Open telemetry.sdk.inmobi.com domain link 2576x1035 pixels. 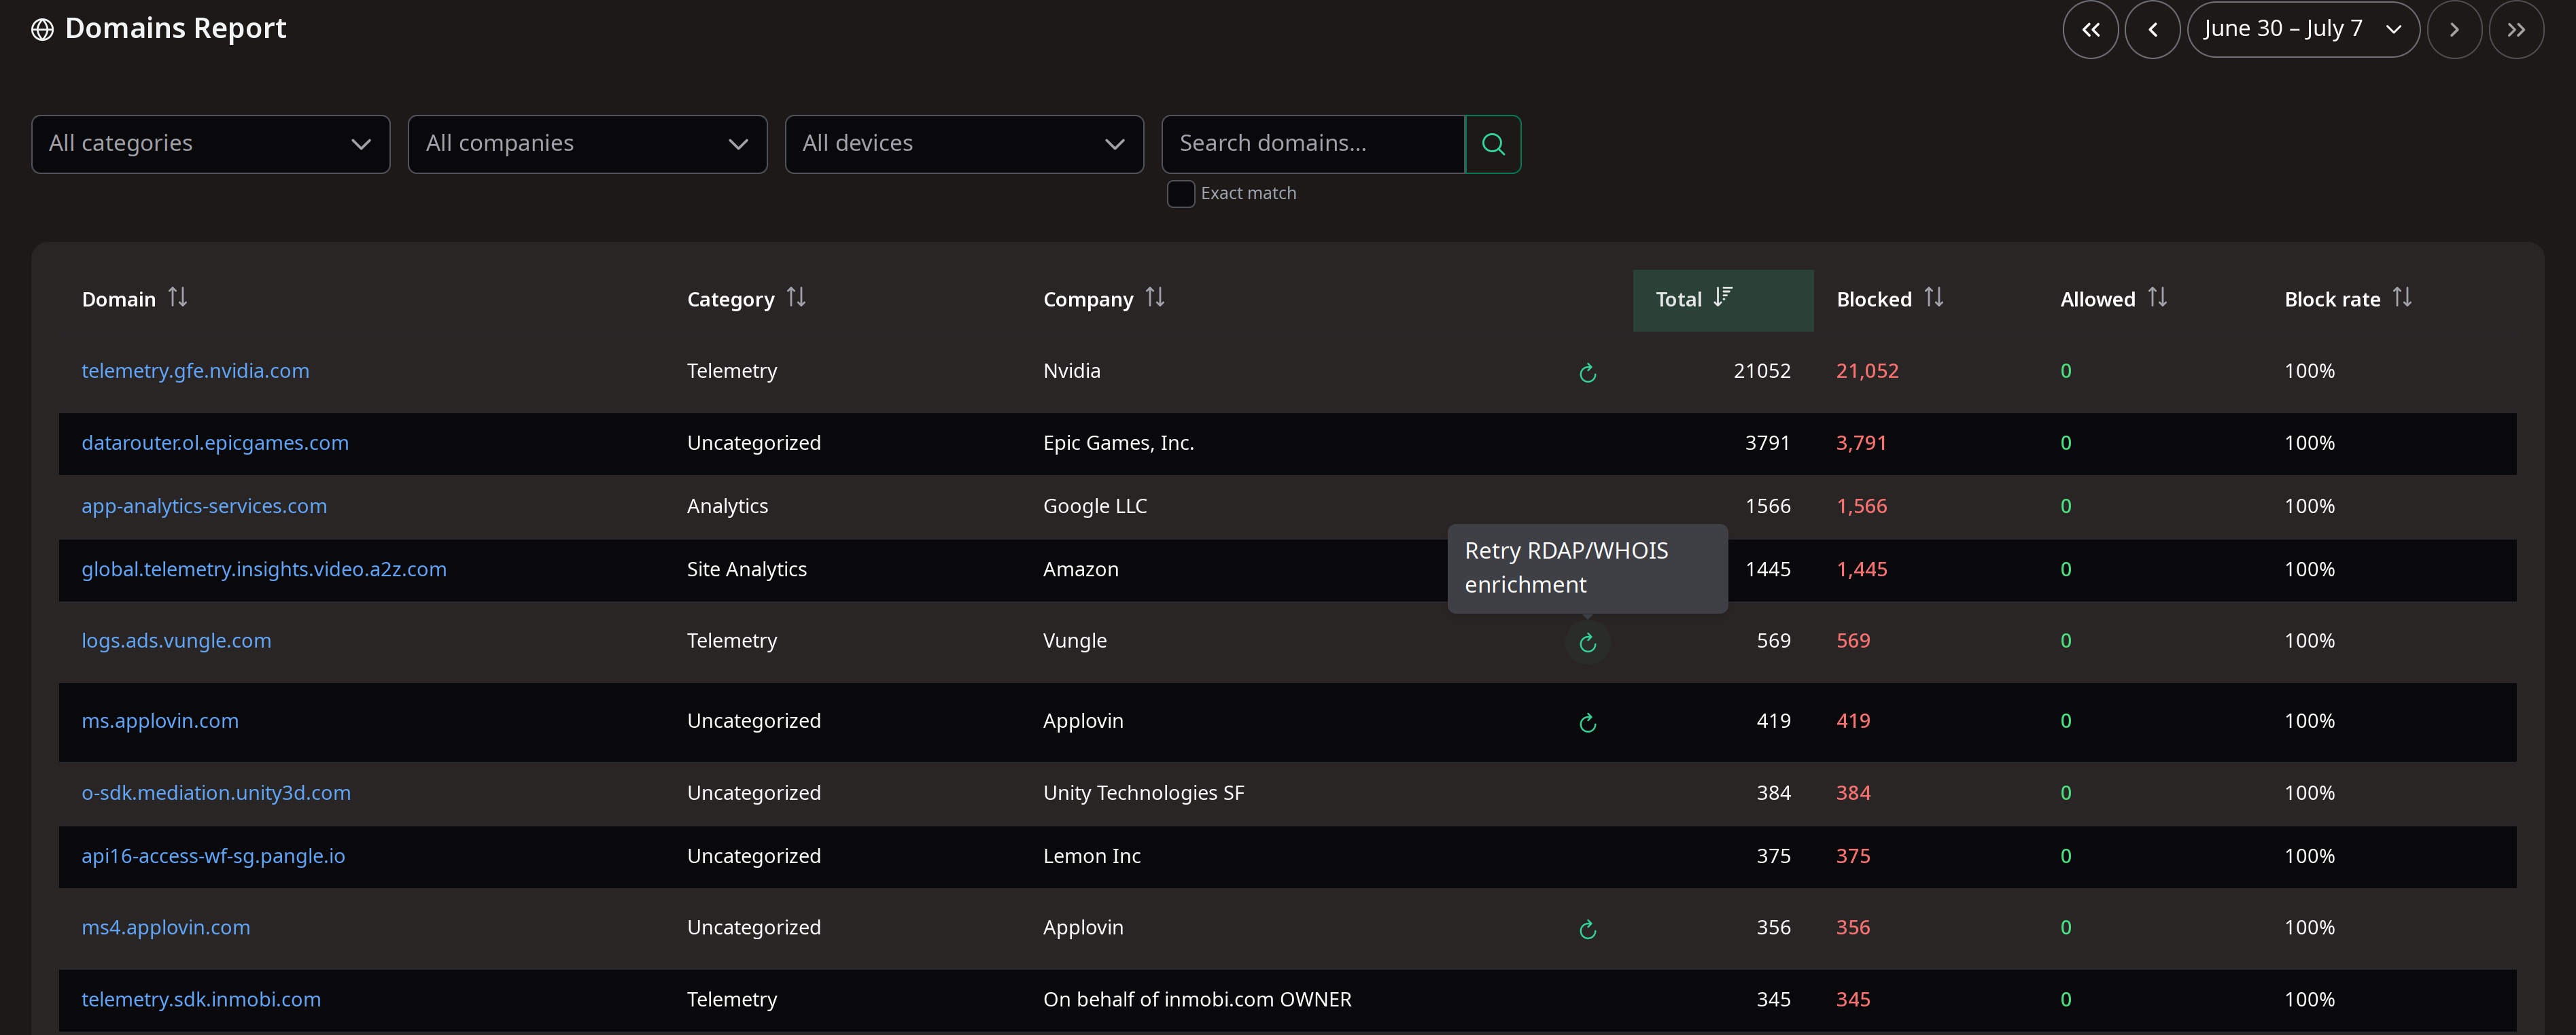[201, 1000]
